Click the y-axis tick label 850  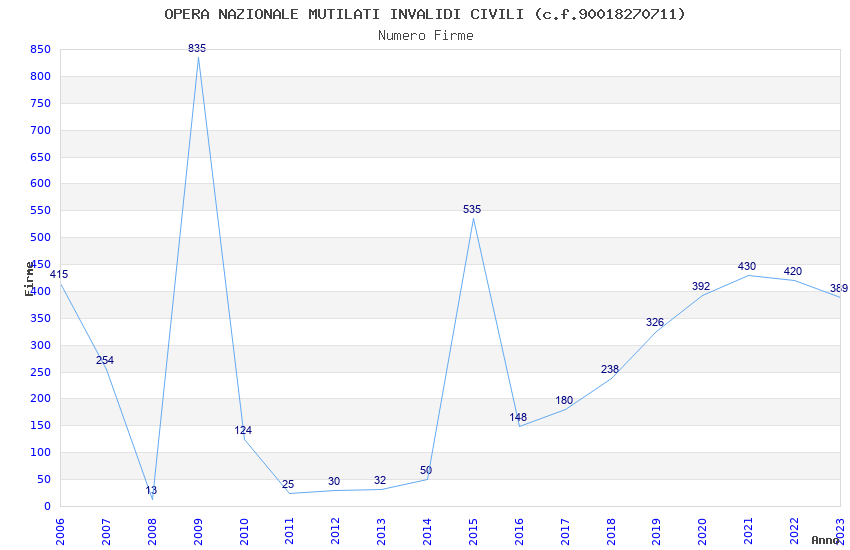pyautogui.click(x=40, y=49)
